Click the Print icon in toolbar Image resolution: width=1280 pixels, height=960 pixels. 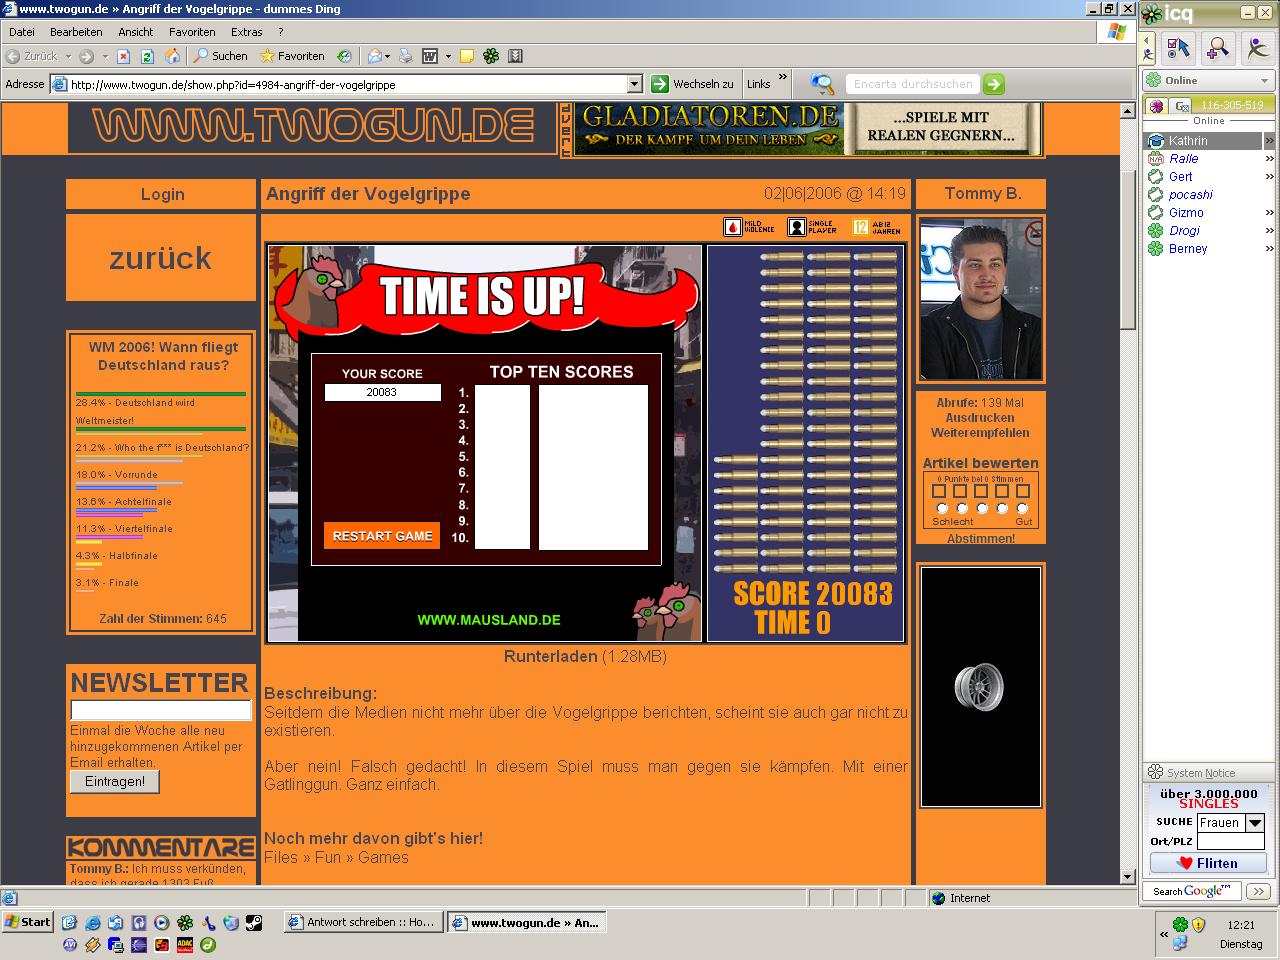point(405,56)
